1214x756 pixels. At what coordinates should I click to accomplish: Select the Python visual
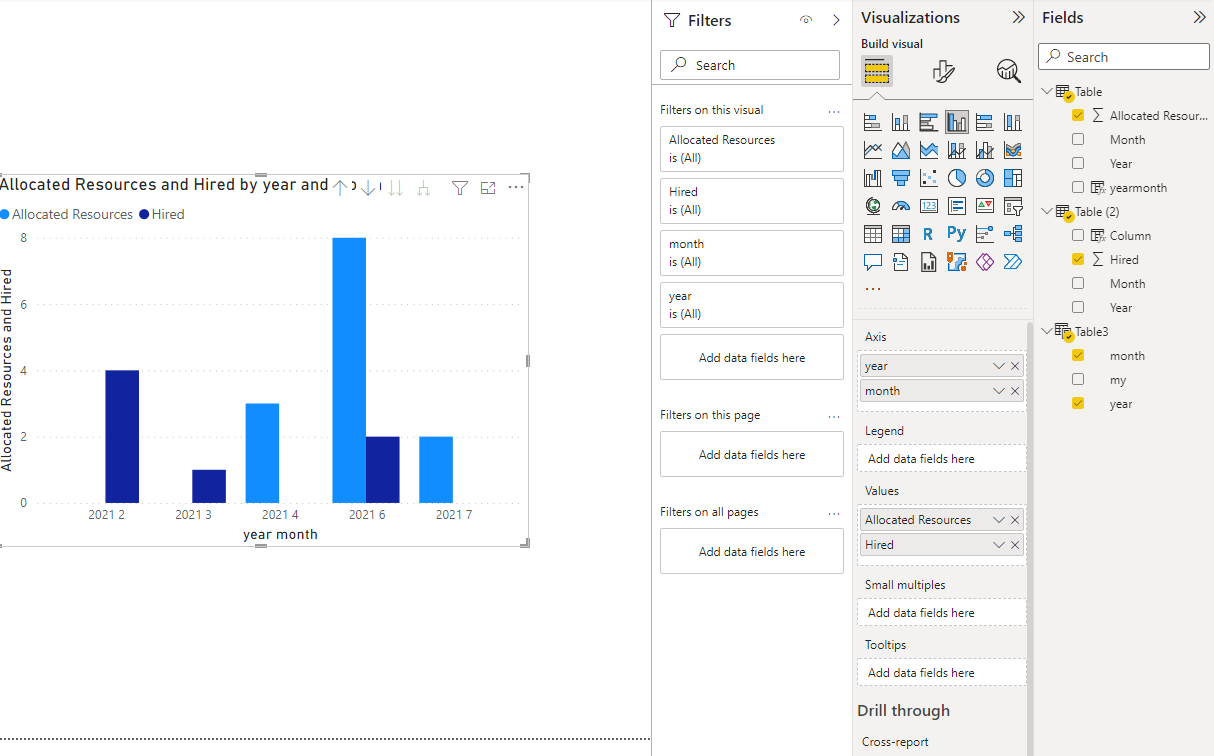957,234
